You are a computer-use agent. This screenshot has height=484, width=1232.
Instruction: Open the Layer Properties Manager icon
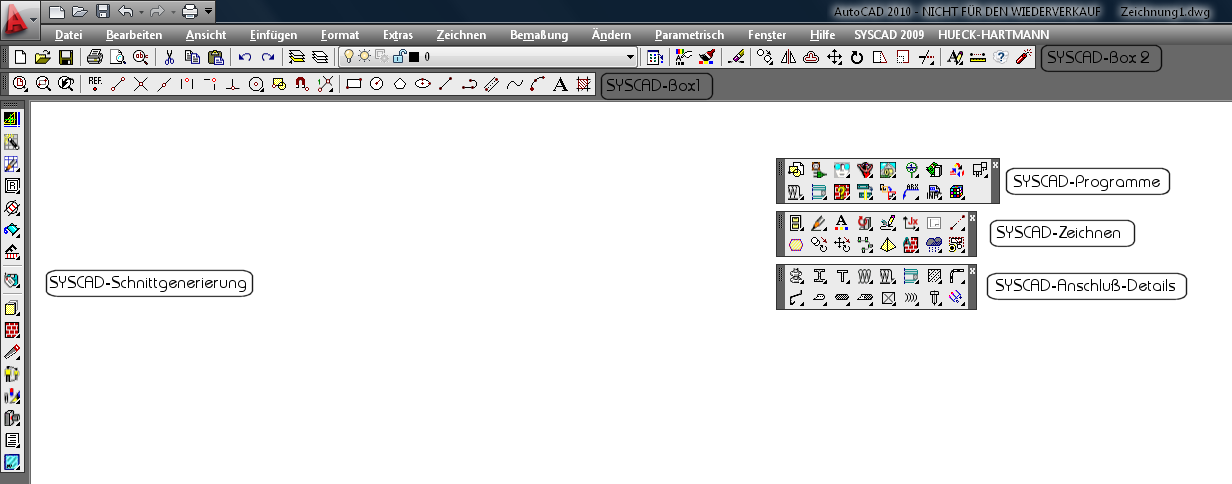point(296,57)
